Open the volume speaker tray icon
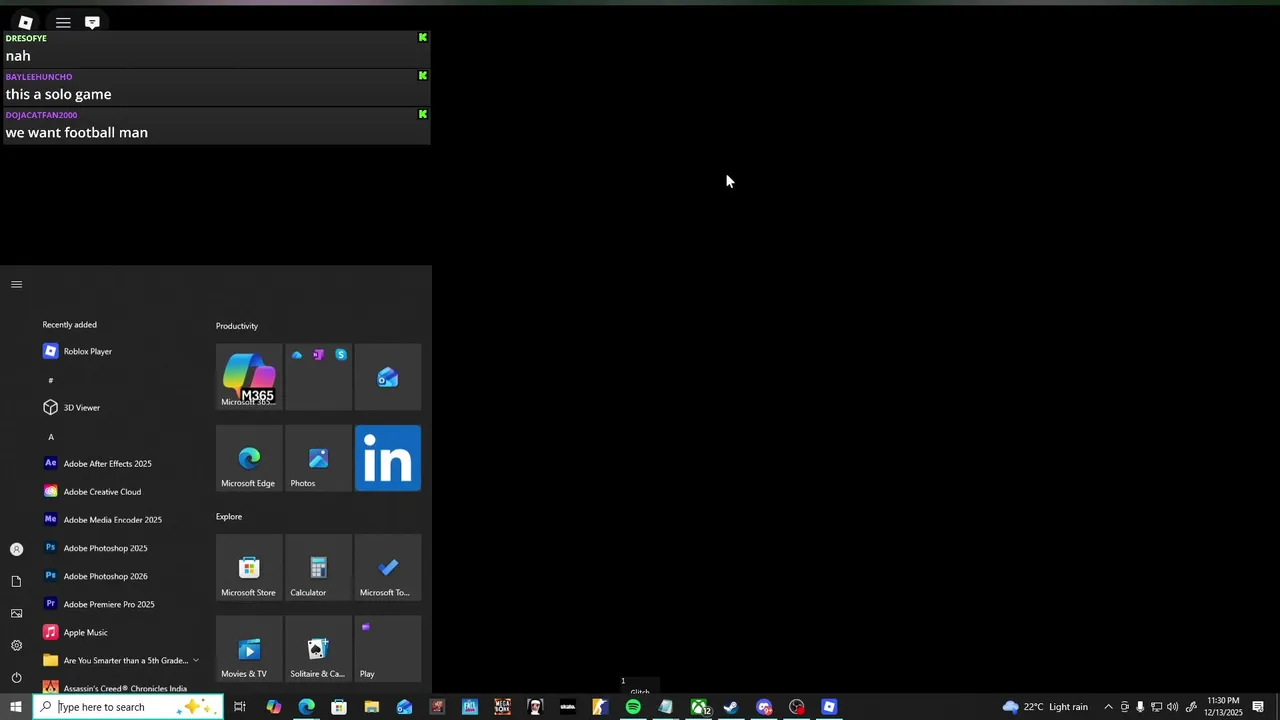1280x720 pixels. (1172, 707)
